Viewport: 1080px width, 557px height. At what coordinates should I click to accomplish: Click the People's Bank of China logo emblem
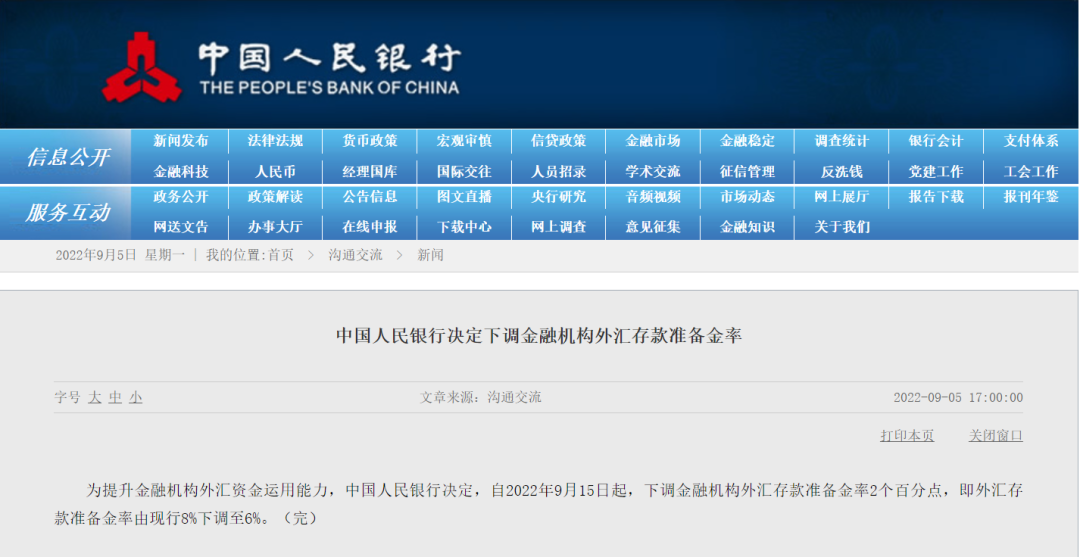click(x=142, y=67)
